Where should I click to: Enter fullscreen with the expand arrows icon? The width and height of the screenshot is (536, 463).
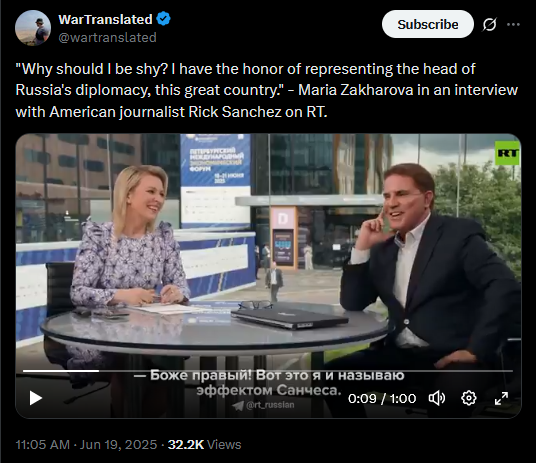point(501,398)
